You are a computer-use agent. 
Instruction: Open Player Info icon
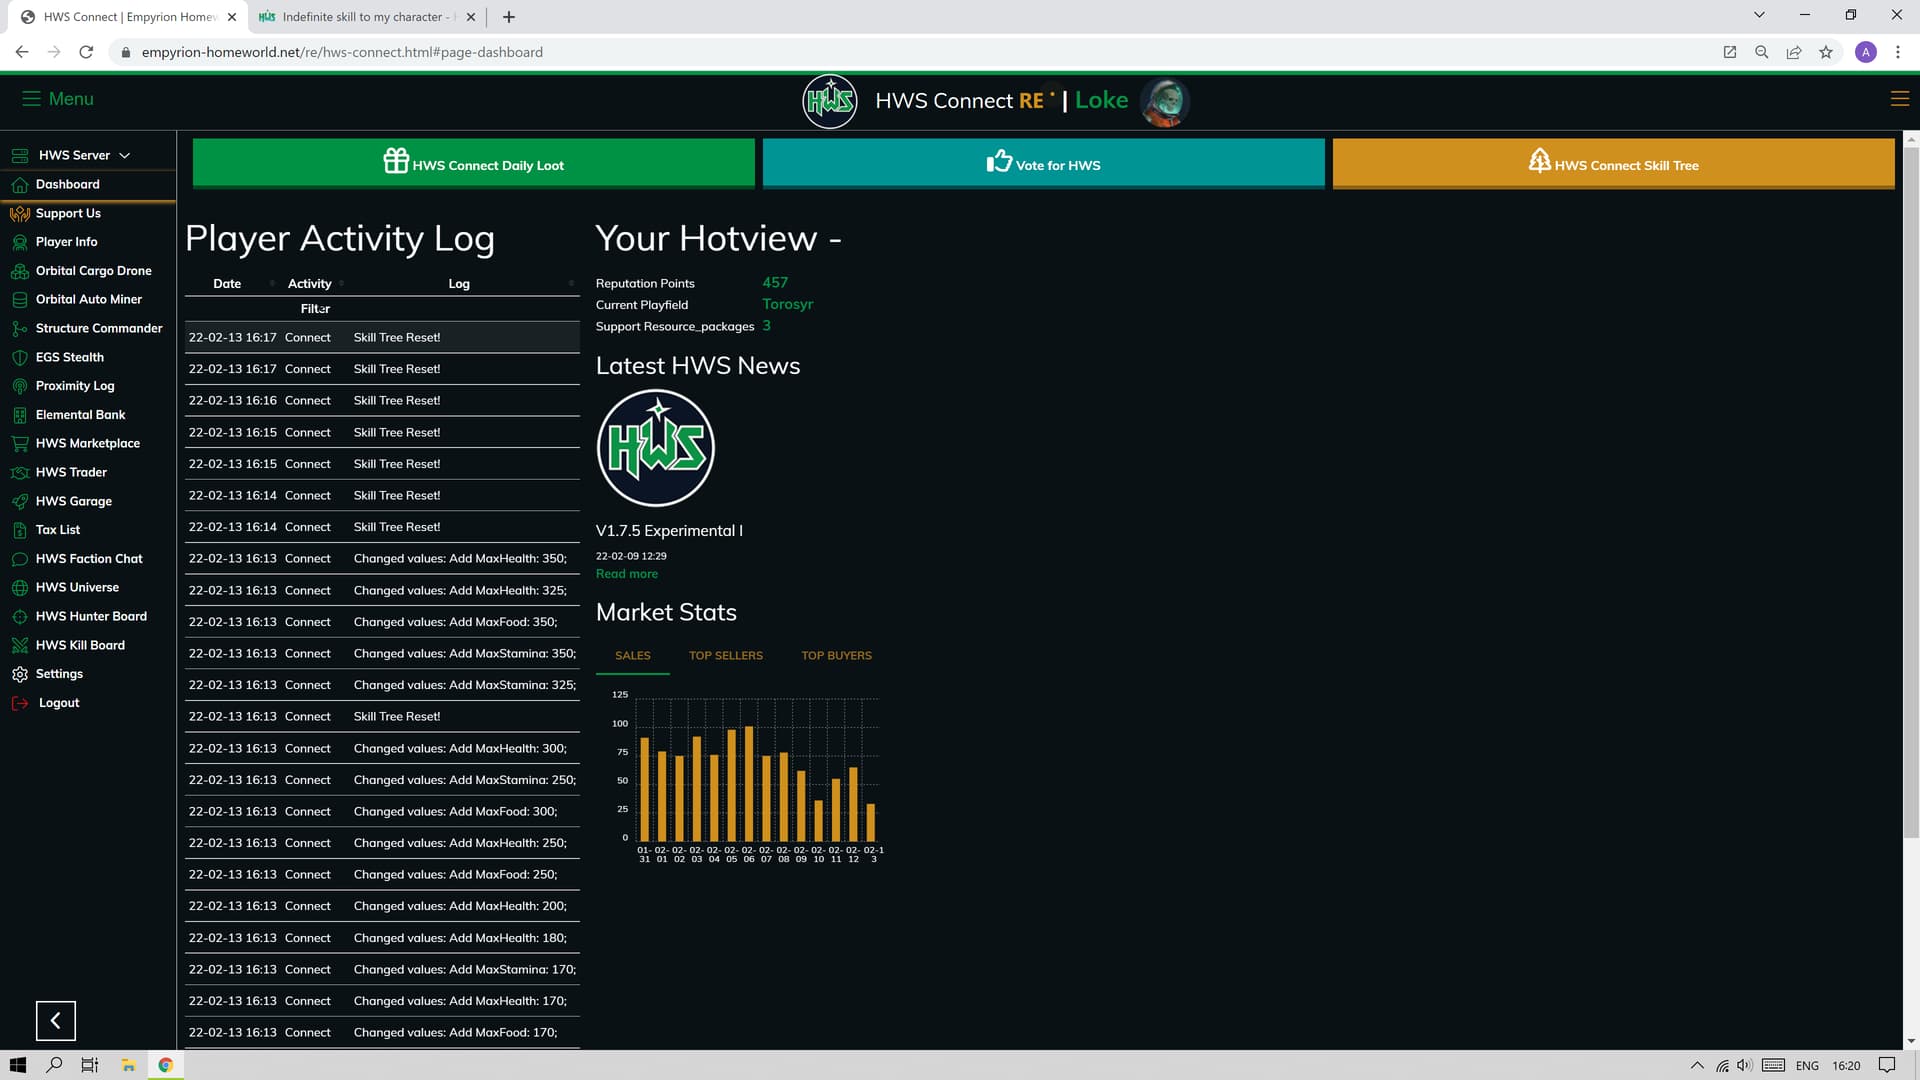[x=19, y=242]
